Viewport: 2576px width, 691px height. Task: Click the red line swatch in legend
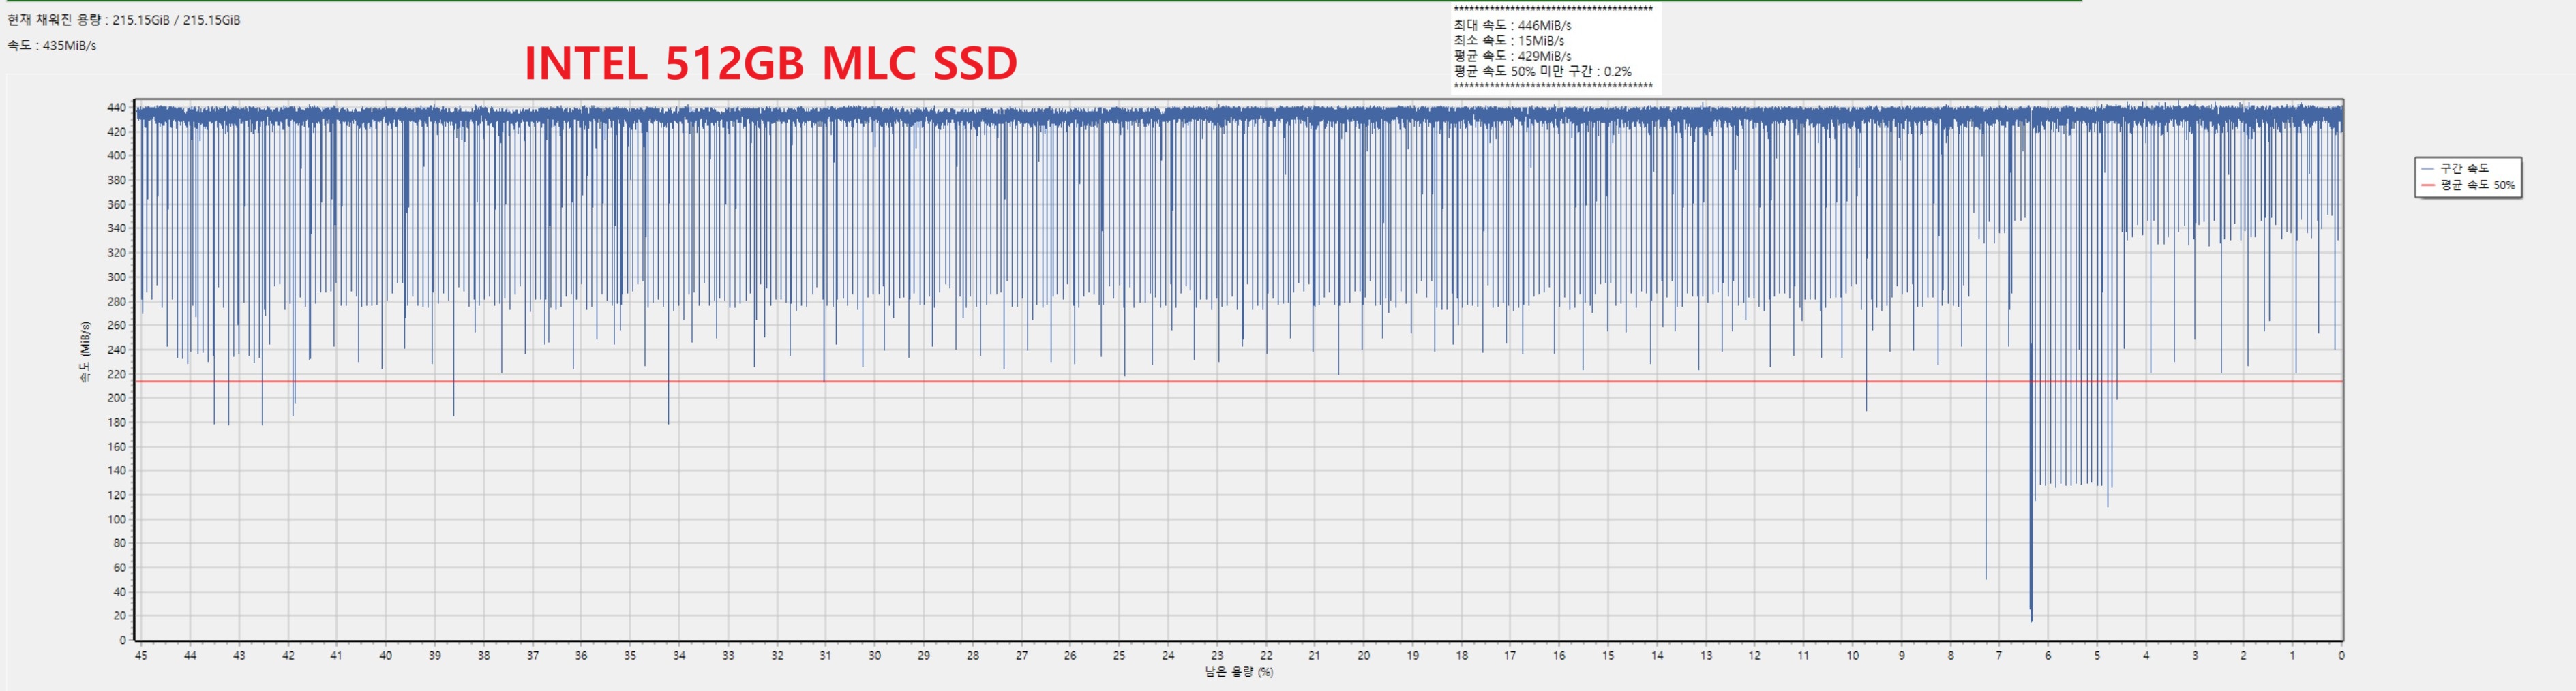(2427, 185)
